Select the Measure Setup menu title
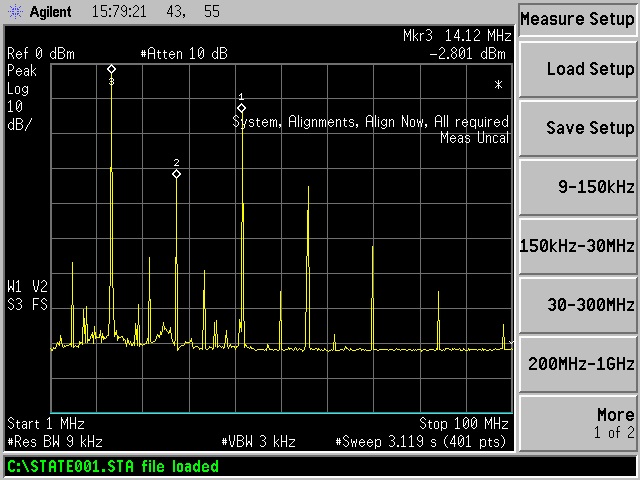The image size is (640, 480). (577, 19)
